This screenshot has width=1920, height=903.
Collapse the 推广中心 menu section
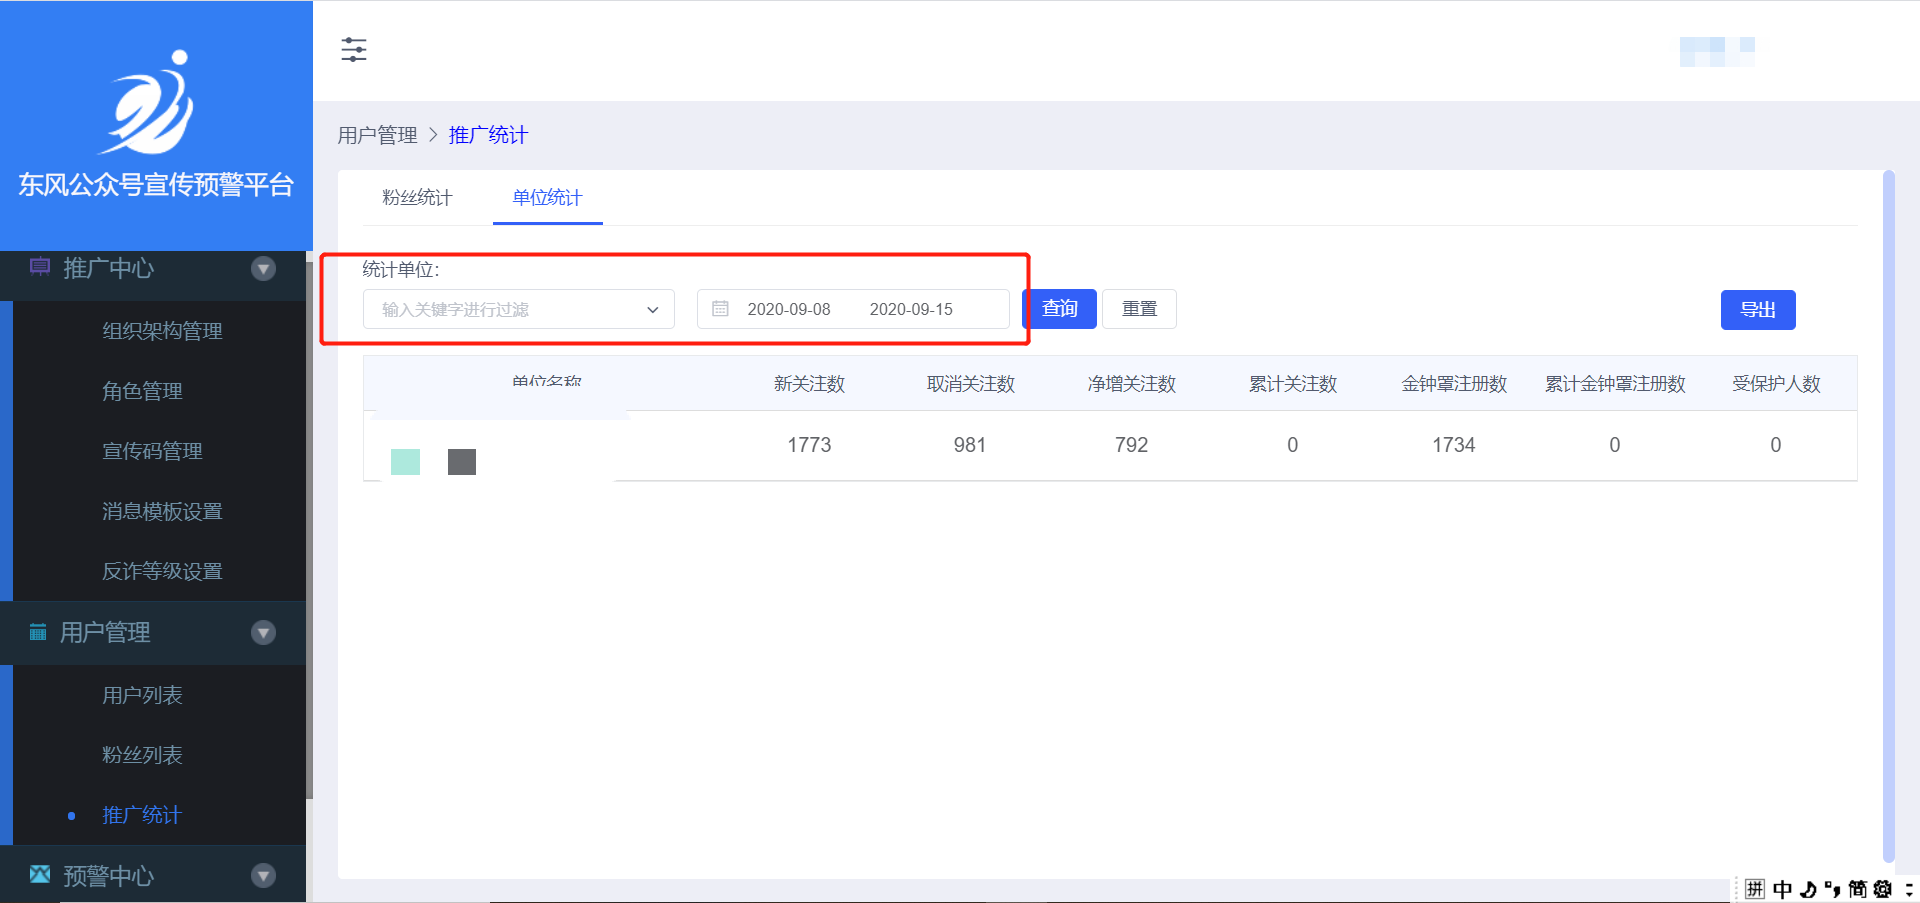pyautogui.click(x=264, y=268)
